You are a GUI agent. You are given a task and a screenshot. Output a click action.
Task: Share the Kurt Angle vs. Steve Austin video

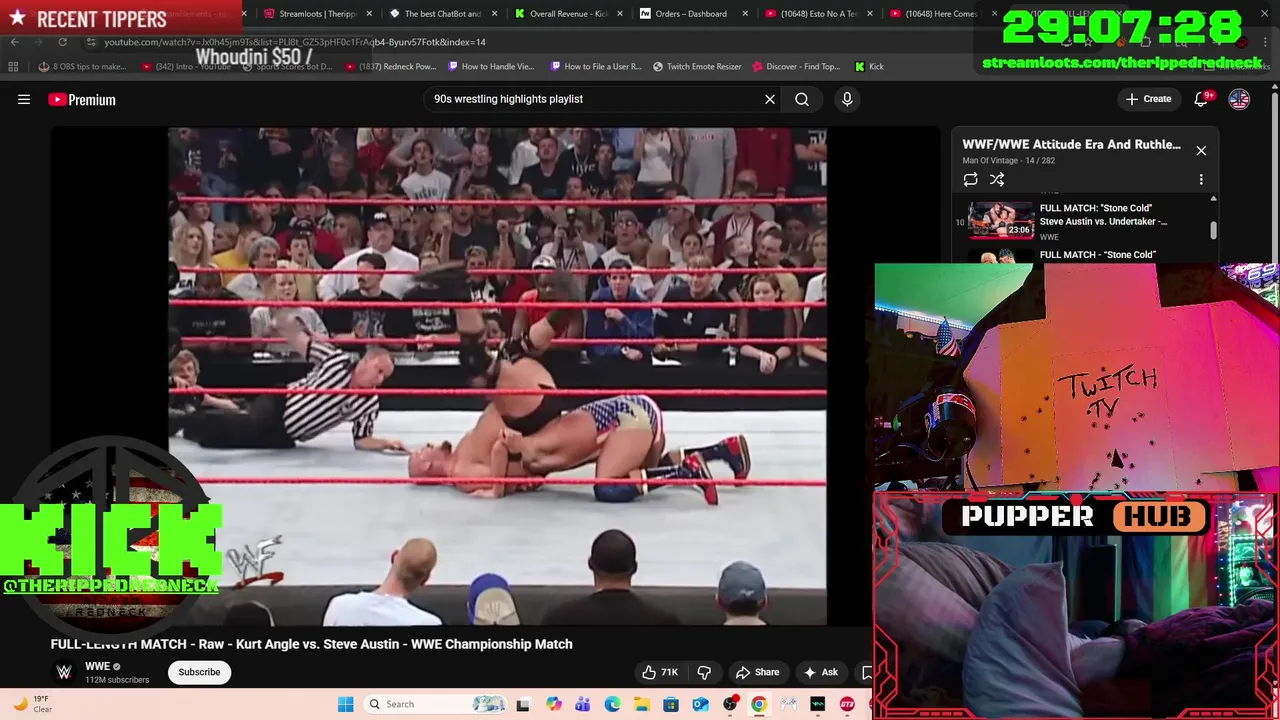click(757, 672)
